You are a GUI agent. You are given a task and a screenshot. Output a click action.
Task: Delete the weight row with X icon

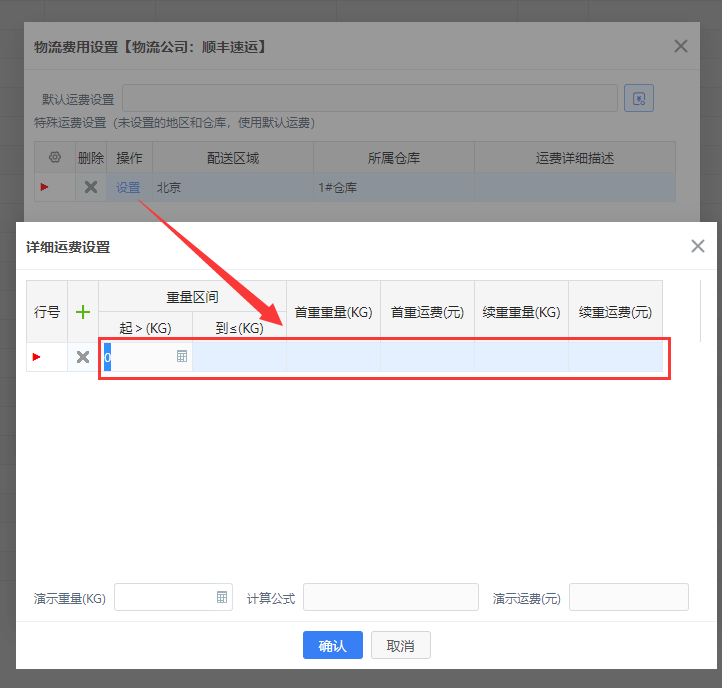pos(83,357)
